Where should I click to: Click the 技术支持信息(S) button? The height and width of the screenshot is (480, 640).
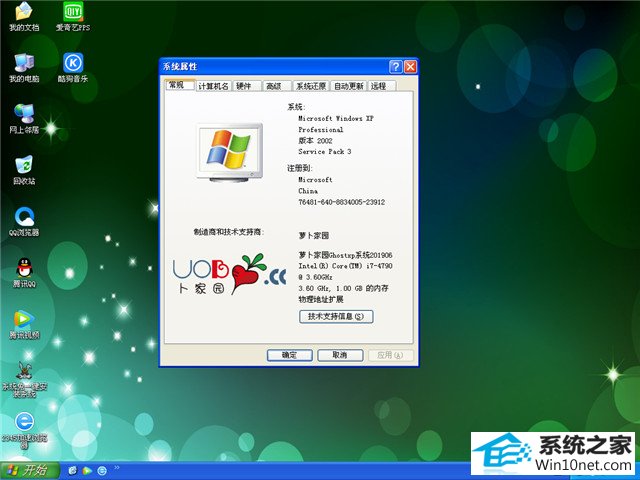tap(336, 316)
